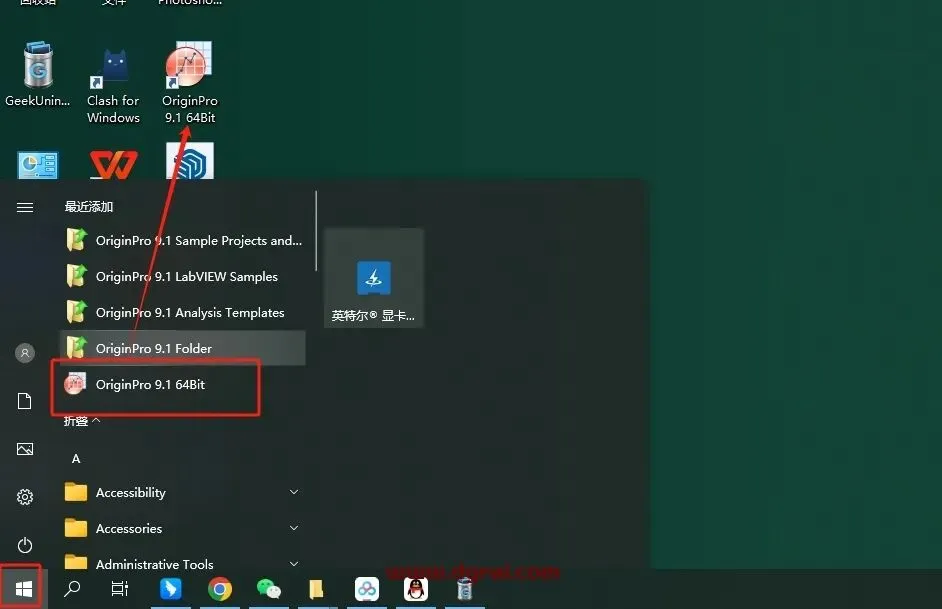Image resolution: width=942 pixels, height=609 pixels.
Task: Collapse the recently added list (折叠)
Action: pyautogui.click(x=82, y=421)
